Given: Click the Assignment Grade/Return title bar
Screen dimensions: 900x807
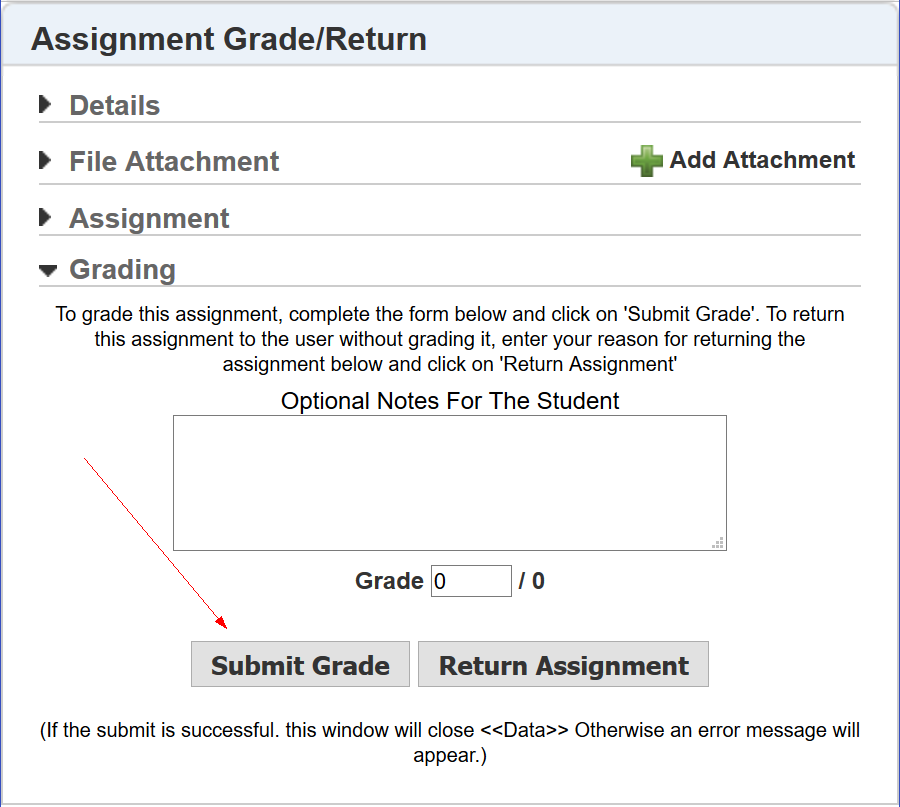Looking at the screenshot, I should click(229, 39).
